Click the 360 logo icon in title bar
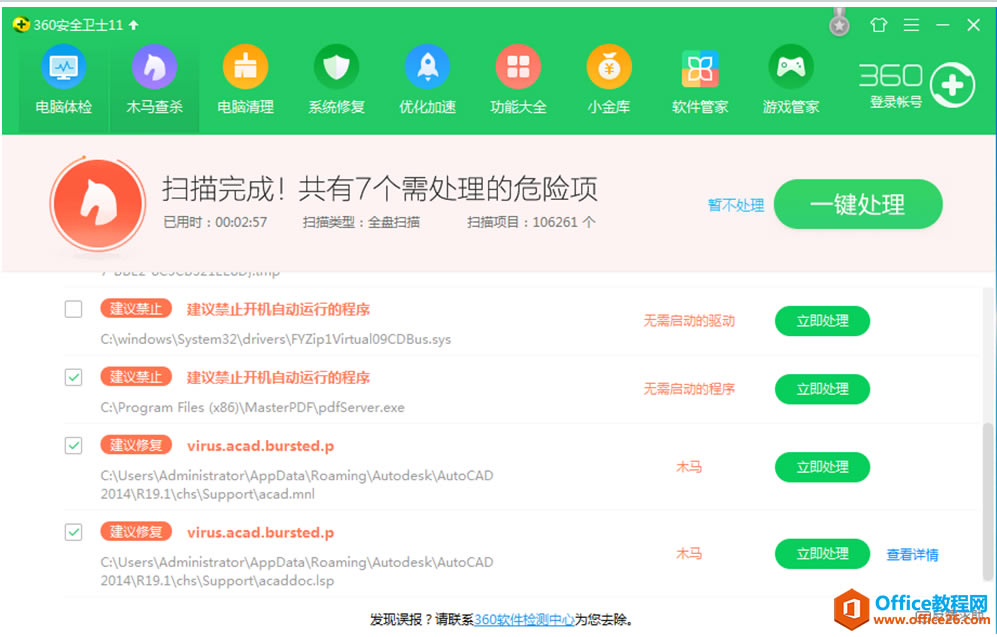Screen dimensions: 997x637 click(x=21, y=25)
